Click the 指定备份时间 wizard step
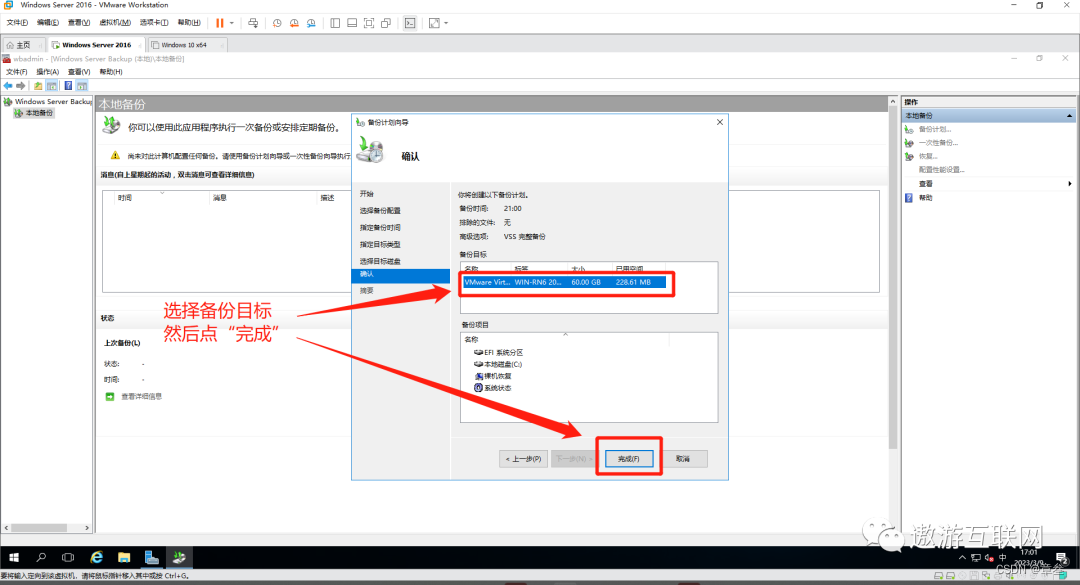The width and height of the screenshot is (1080, 585). click(380, 227)
